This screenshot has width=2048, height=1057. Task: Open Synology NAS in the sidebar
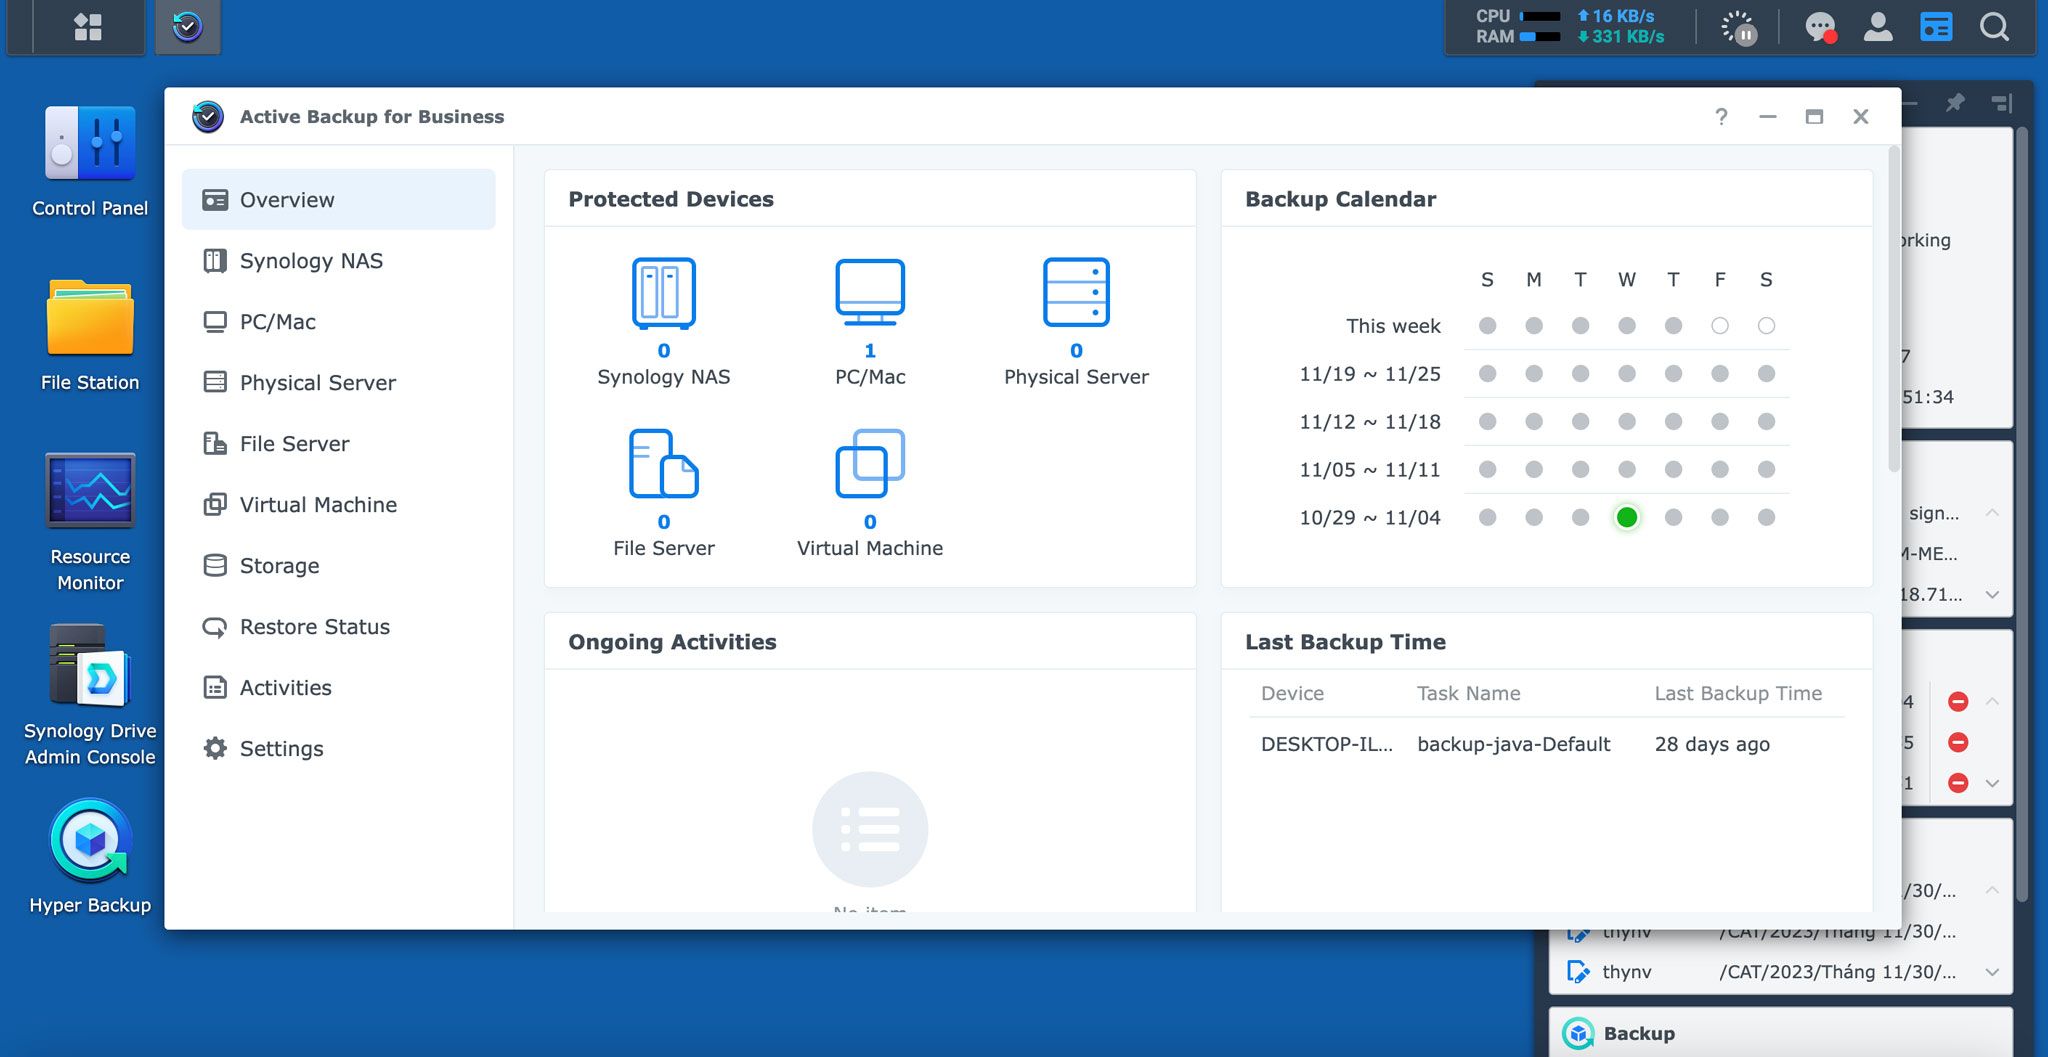point(338,260)
